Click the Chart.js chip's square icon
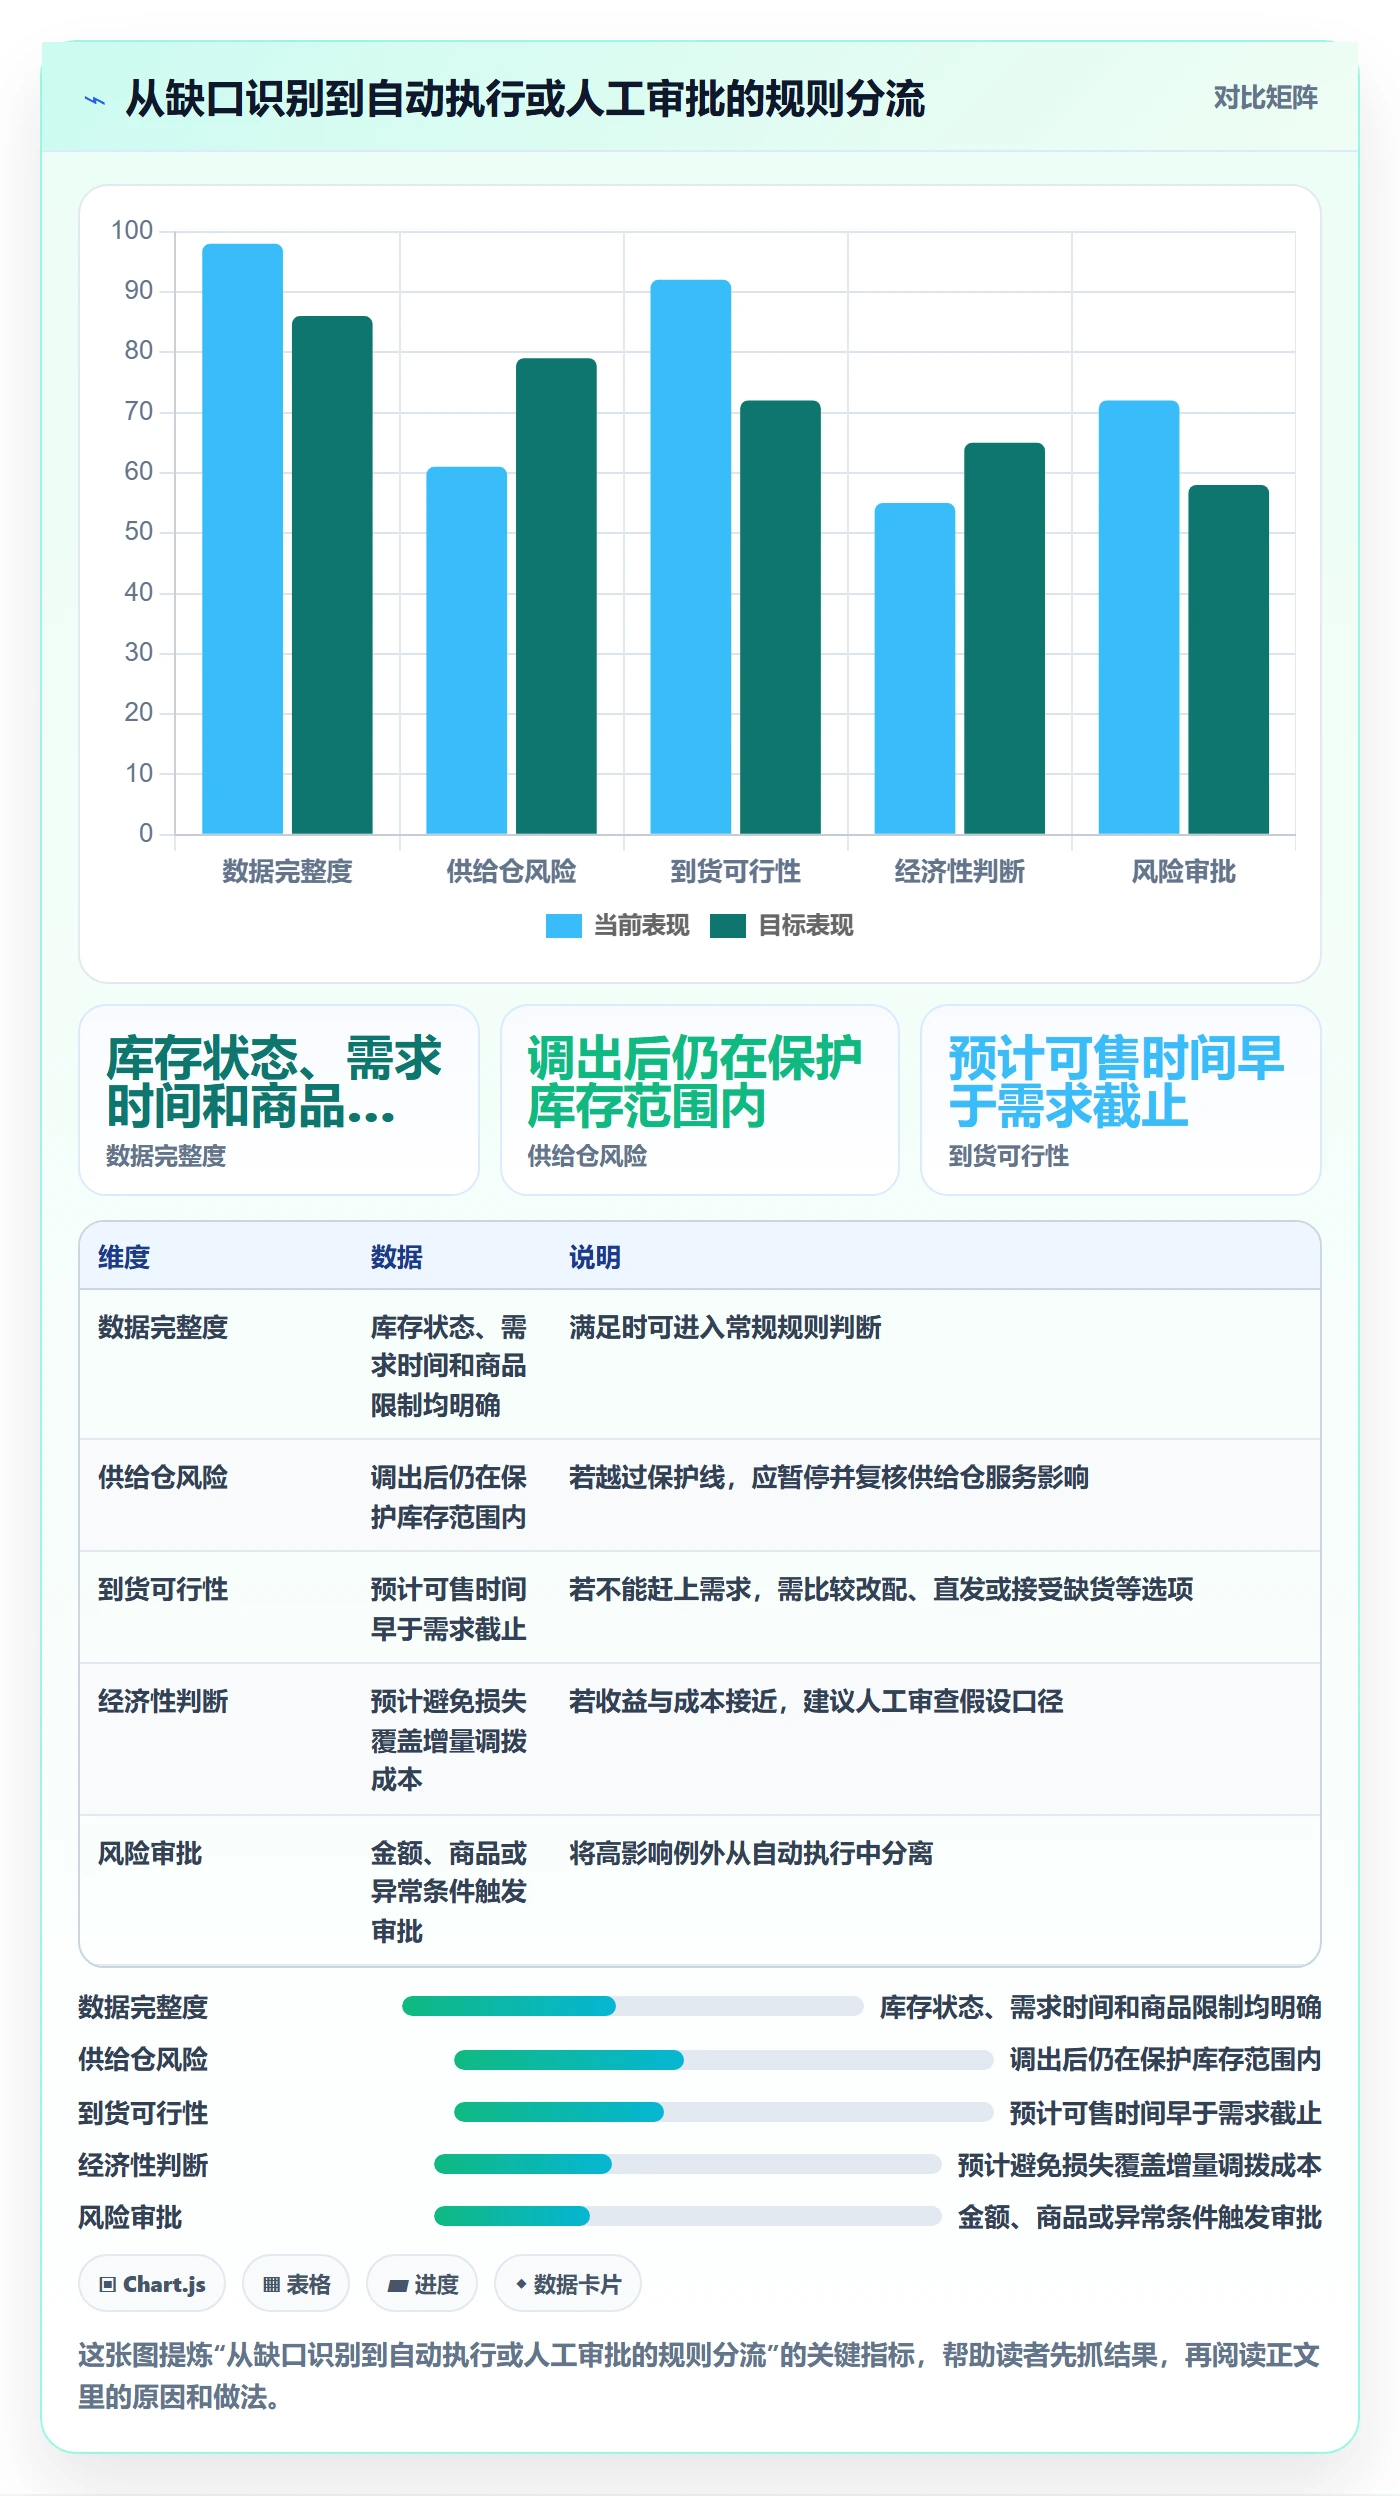 click(x=107, y=2285)
